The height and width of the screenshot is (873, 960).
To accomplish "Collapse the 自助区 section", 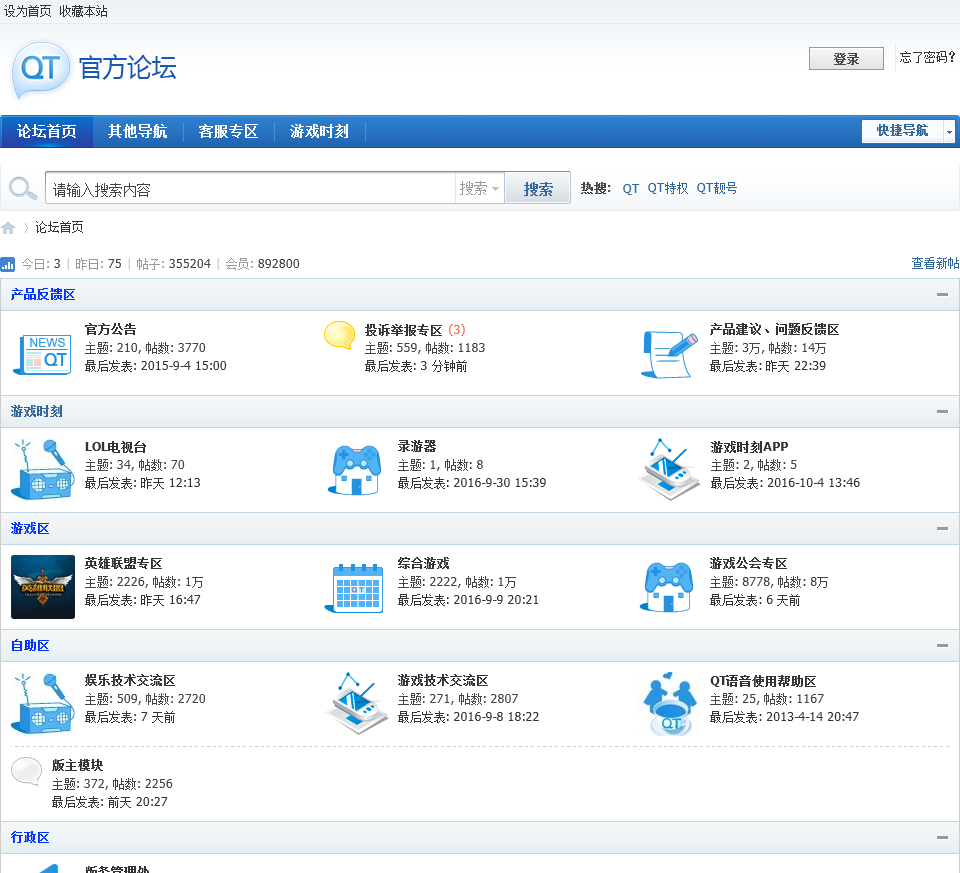I will click(x=942, y=645).
